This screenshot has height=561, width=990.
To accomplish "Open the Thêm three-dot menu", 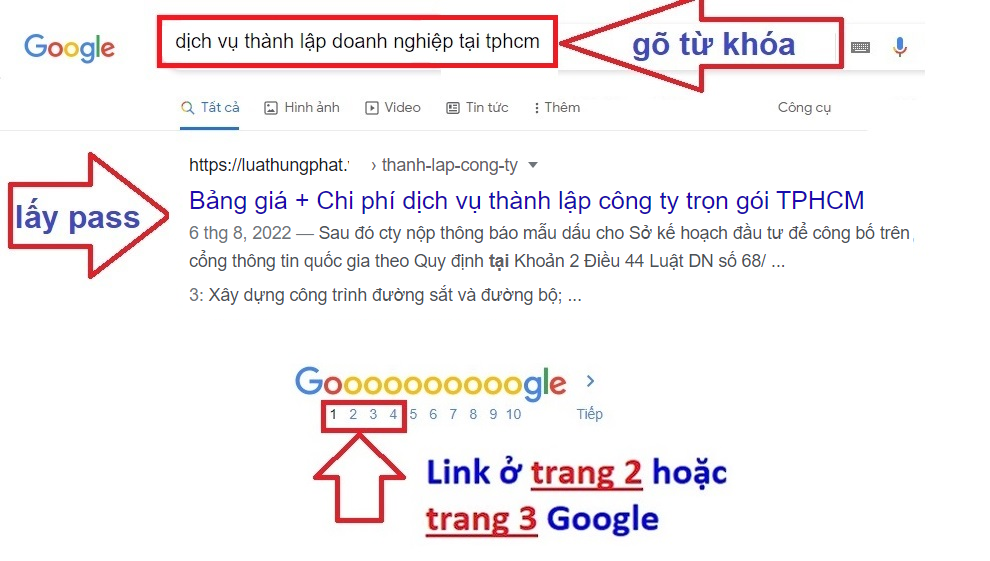I will point(537,108).
